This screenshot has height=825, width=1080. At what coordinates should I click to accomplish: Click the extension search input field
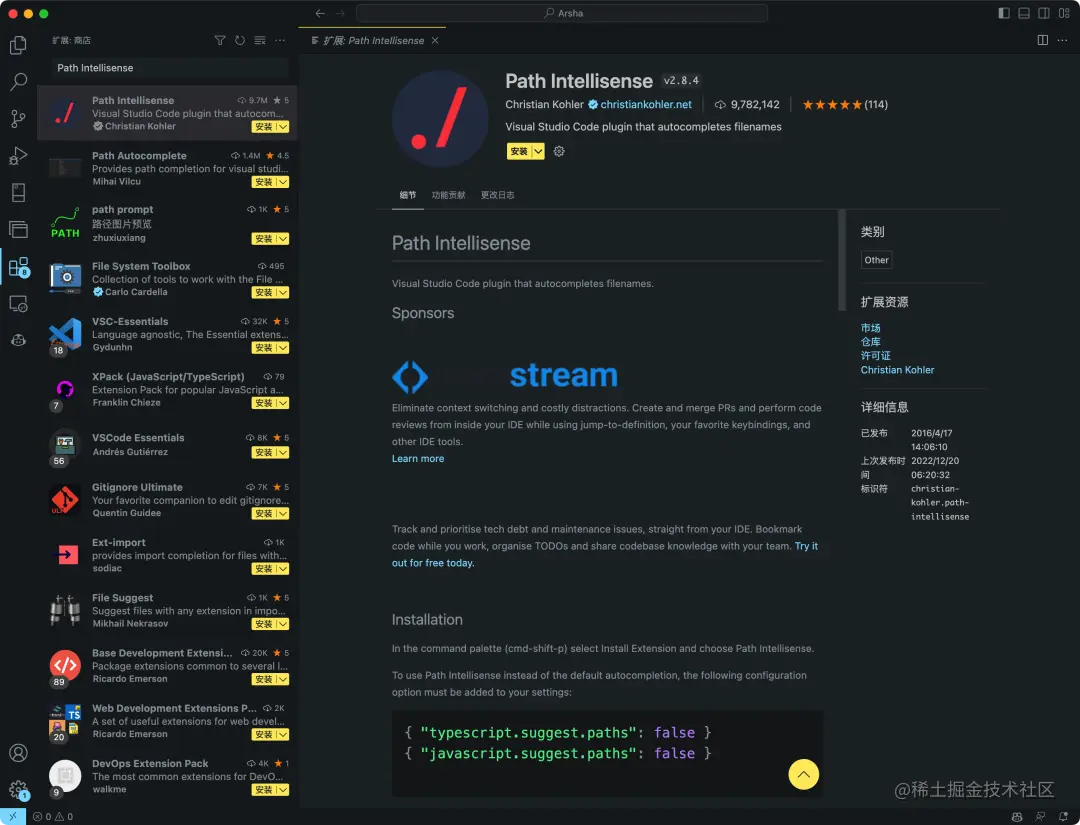[x=169, y=67]
